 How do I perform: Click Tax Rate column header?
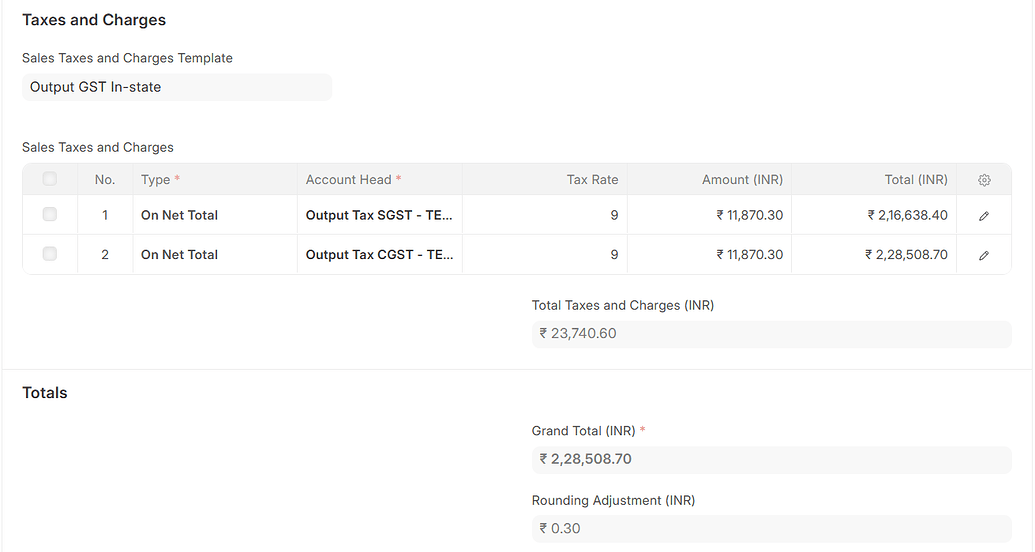point(545,180)
